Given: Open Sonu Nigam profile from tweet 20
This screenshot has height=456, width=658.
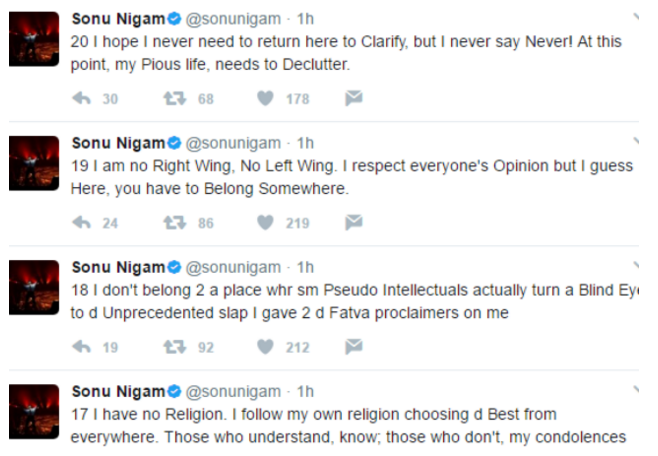Looking at the screenshot, I should 117,18.
